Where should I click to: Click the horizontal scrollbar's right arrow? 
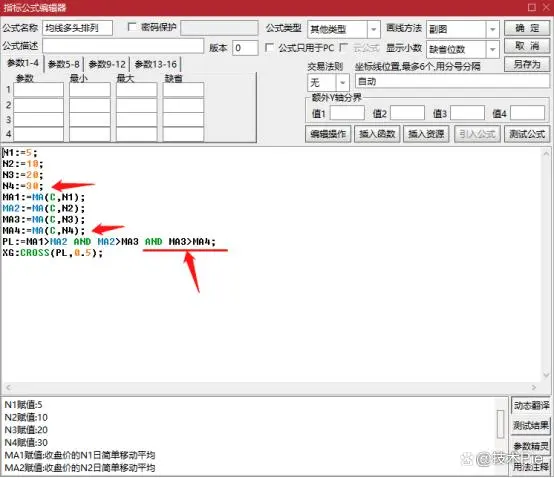tap(534, 388)
